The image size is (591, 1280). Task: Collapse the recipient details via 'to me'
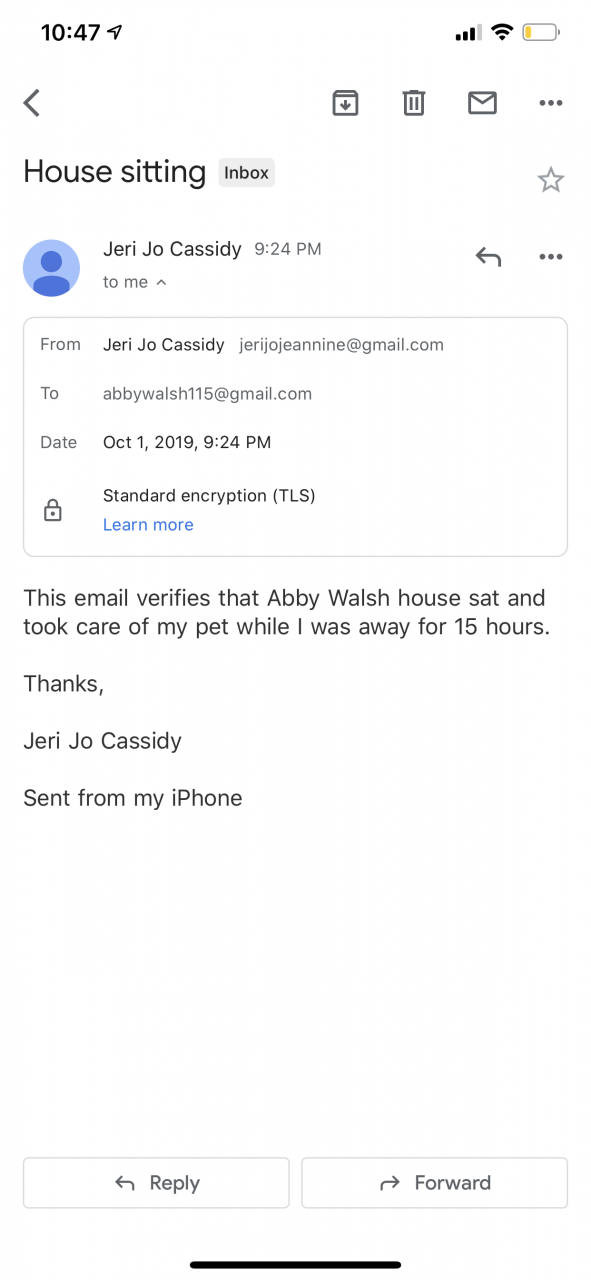click(x=135, y=282)
